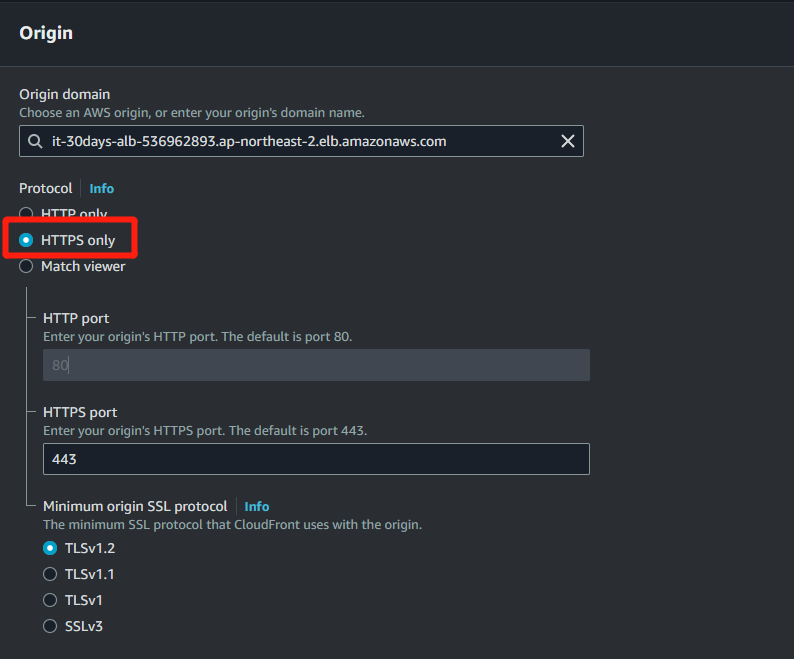Choose the TLSv1.1 radio button
The image size is (794, 659).
coord(50,574)
